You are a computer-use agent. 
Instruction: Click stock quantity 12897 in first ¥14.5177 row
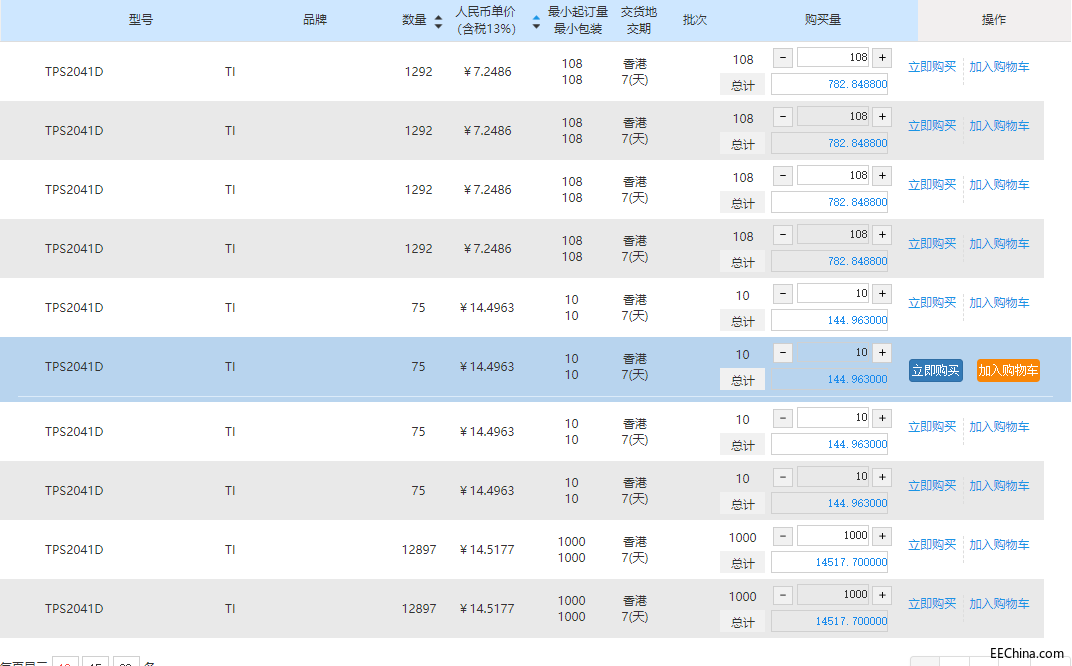(x=418, y=549)
